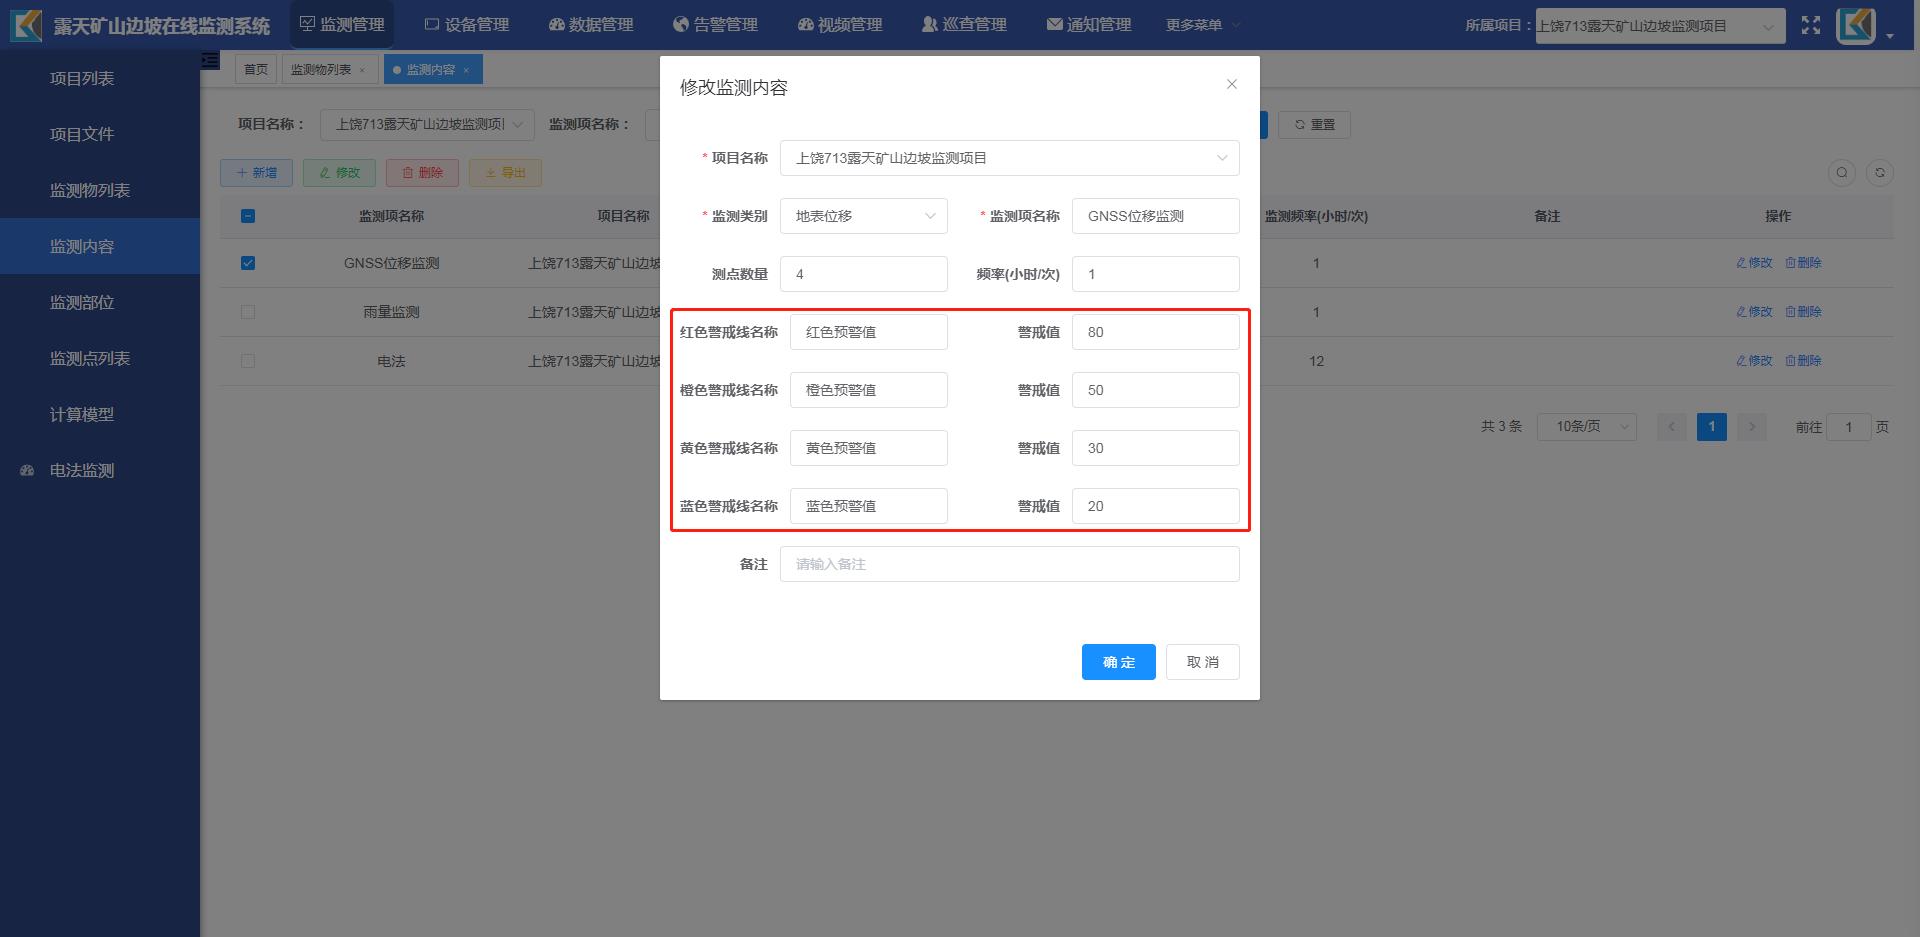Click 修改 edit link in the 雨量监测 row

1754,312
